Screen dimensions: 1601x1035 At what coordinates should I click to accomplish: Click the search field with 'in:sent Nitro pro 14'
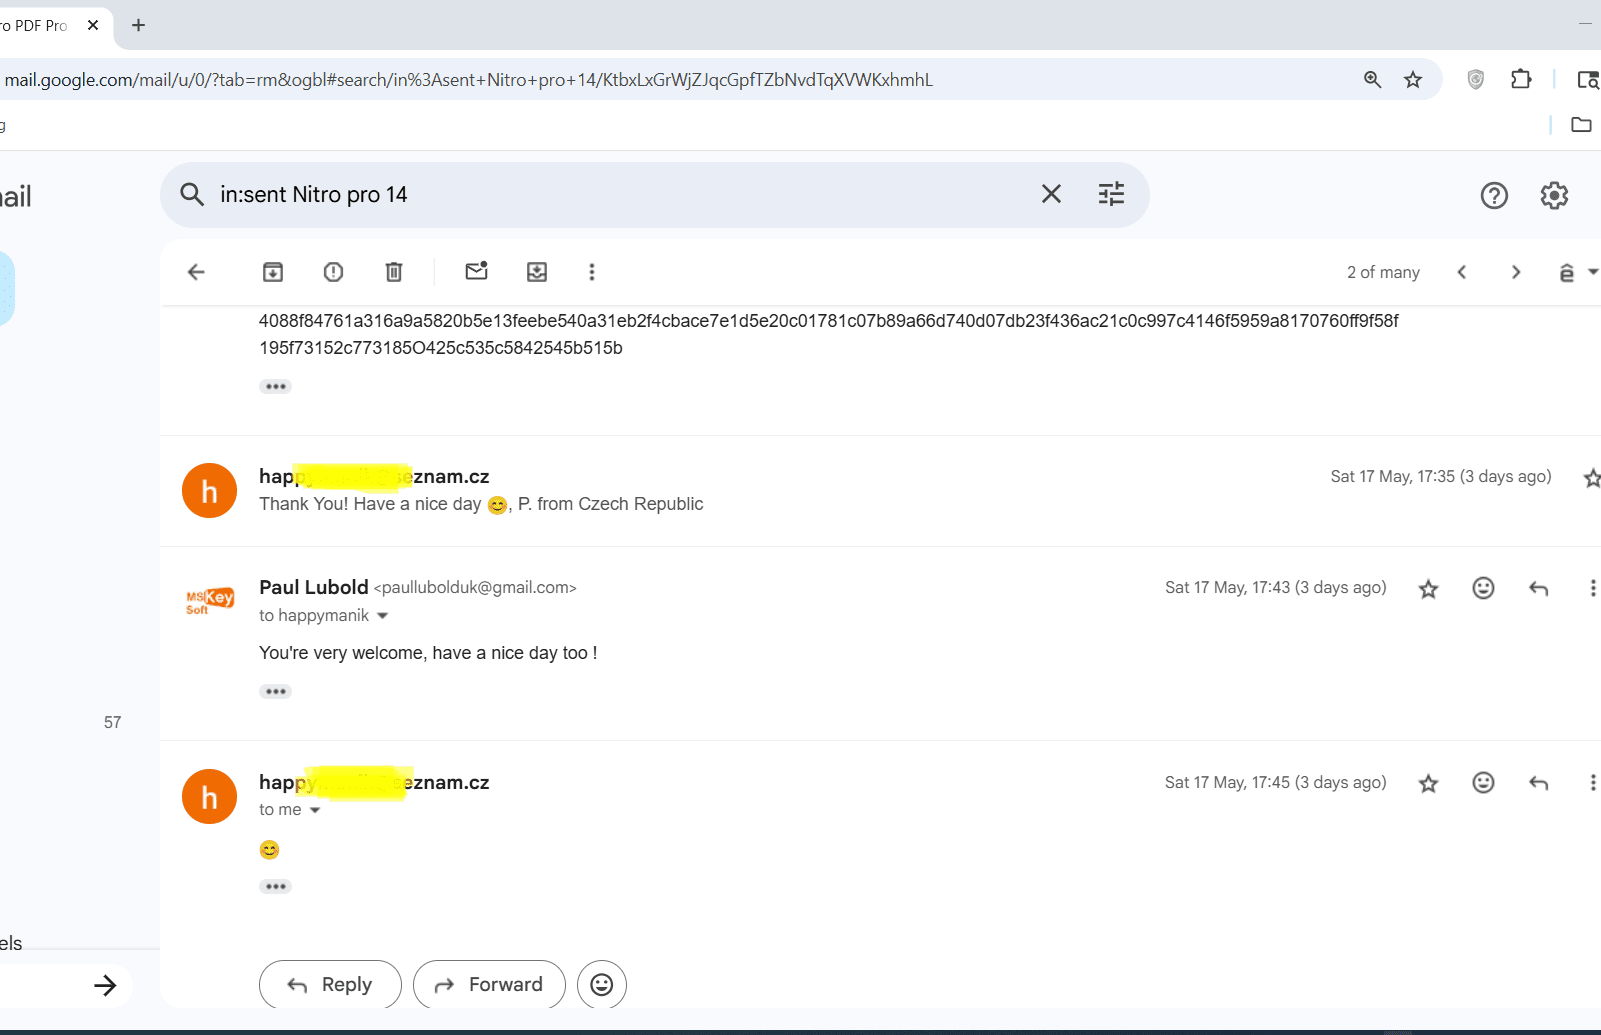point(620,195)
